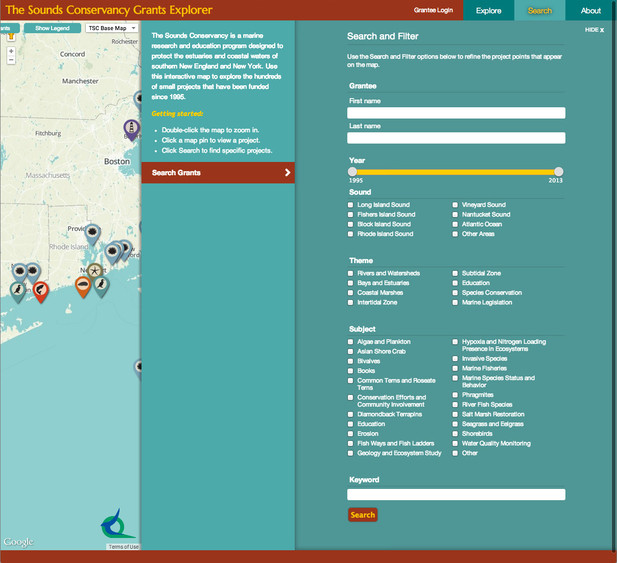Check the Salt Marsh Restoration checkbox

pyautogui.click(x=455, y=414)
